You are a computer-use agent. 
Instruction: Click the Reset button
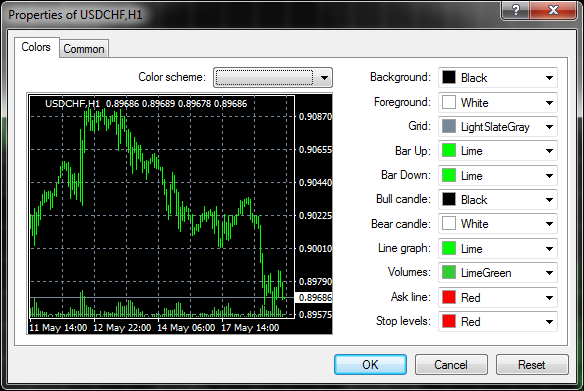click(532, 365)
